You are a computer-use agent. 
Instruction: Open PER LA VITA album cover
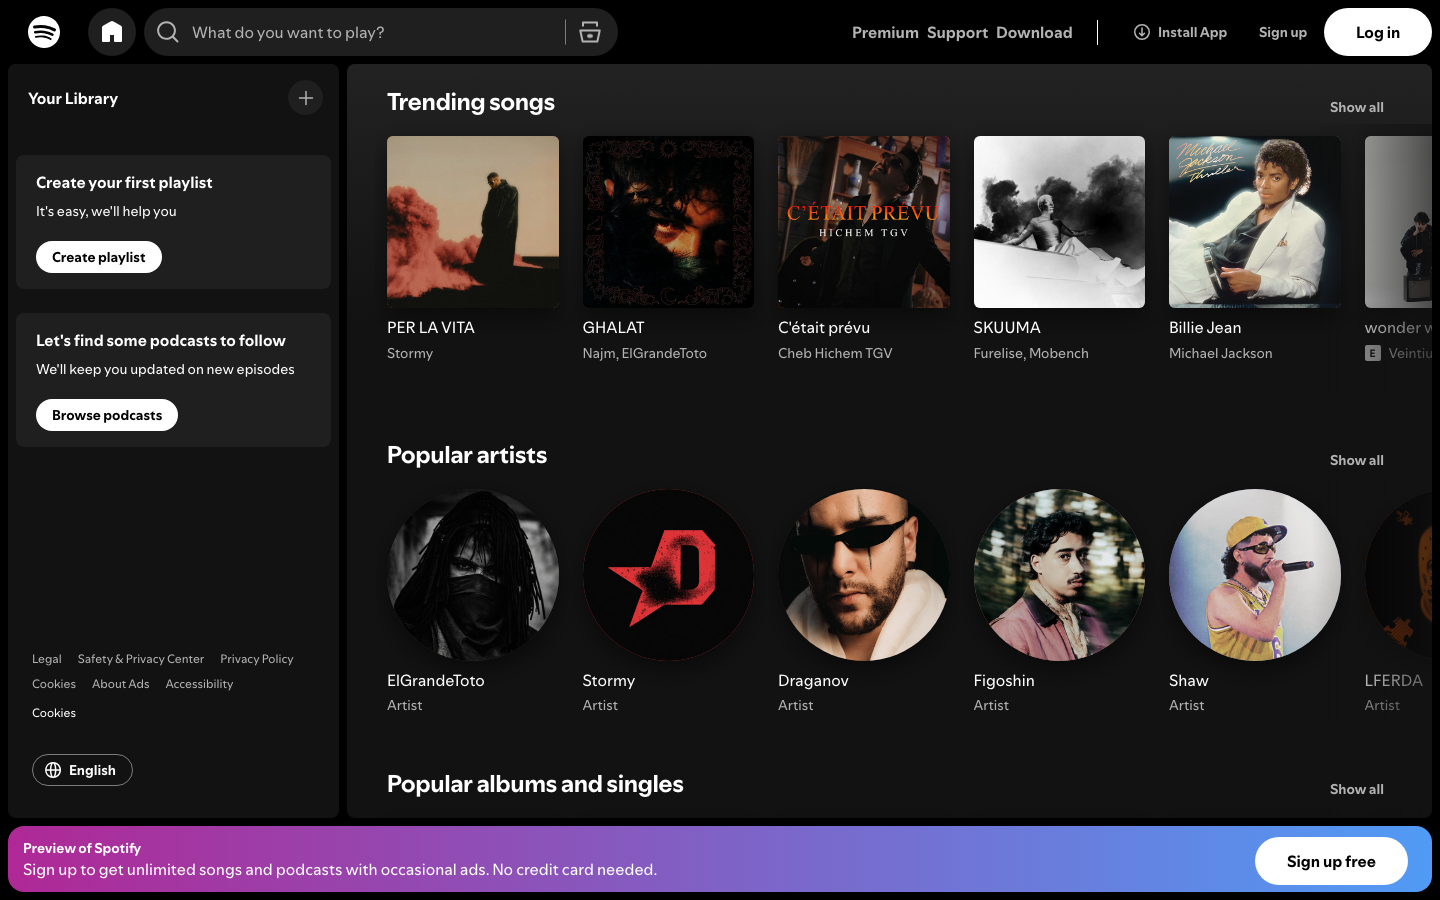click(473, 222)
